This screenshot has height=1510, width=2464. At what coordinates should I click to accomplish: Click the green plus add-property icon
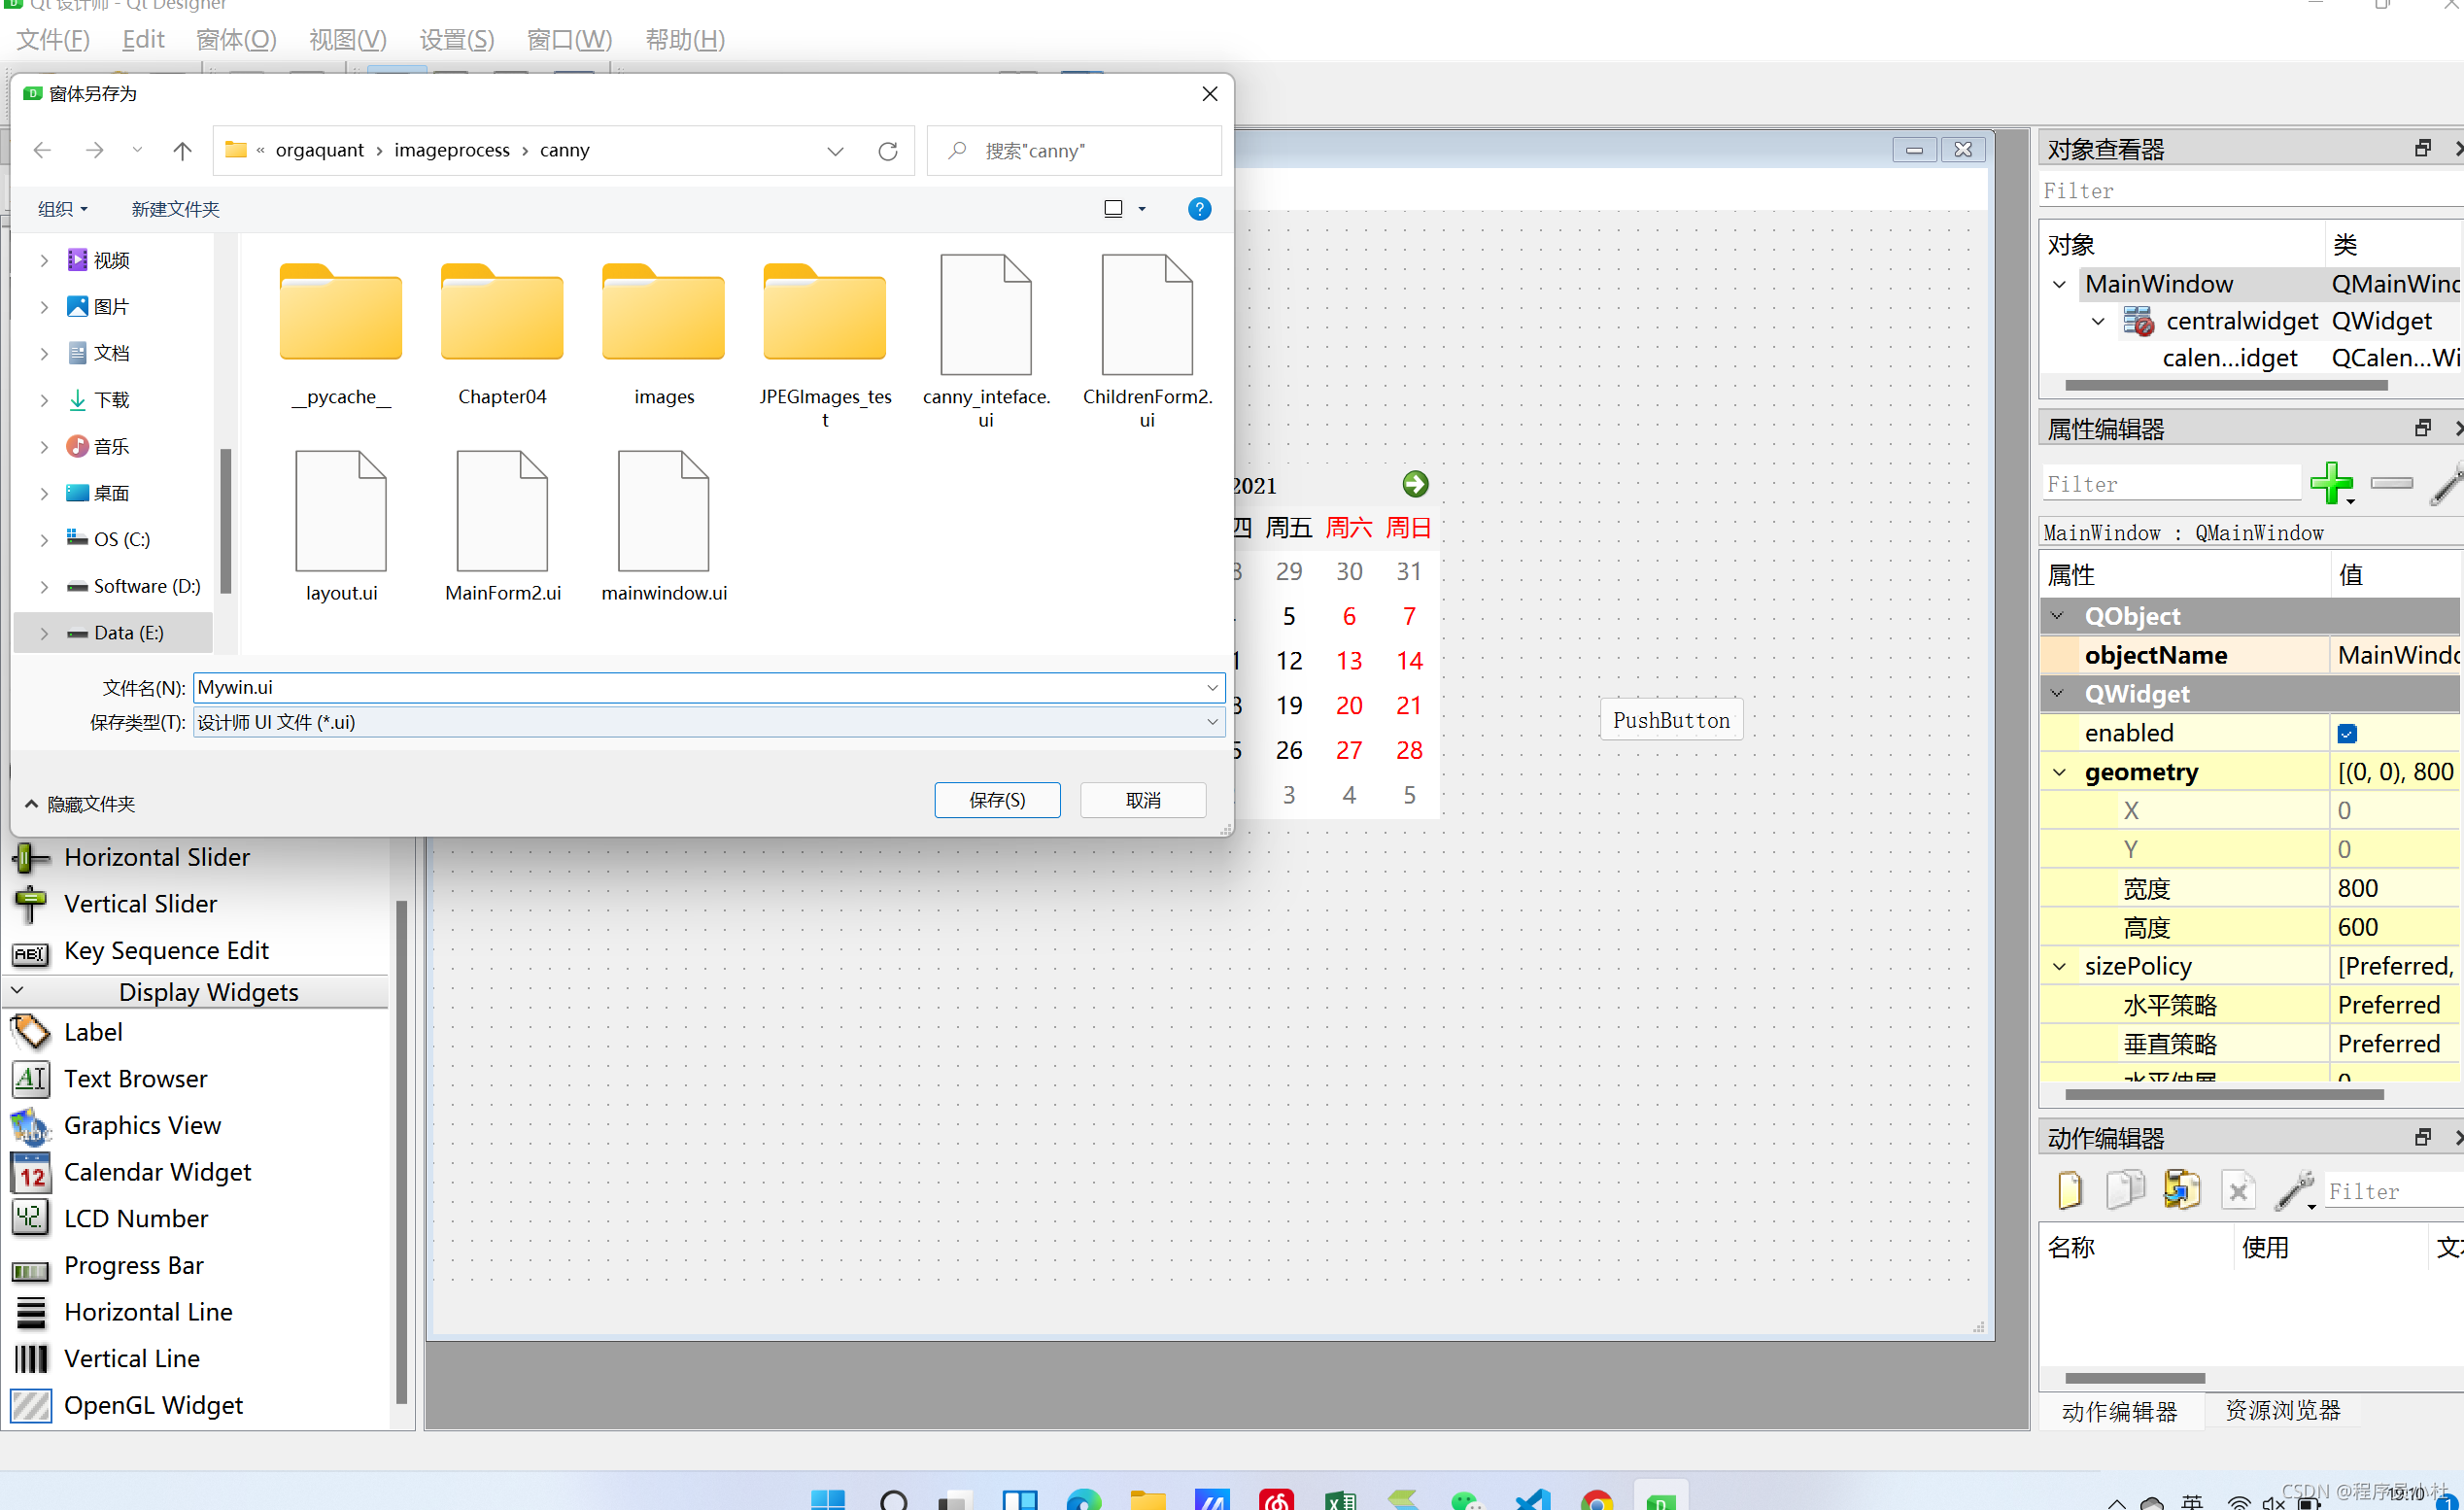click(2330, 483)
